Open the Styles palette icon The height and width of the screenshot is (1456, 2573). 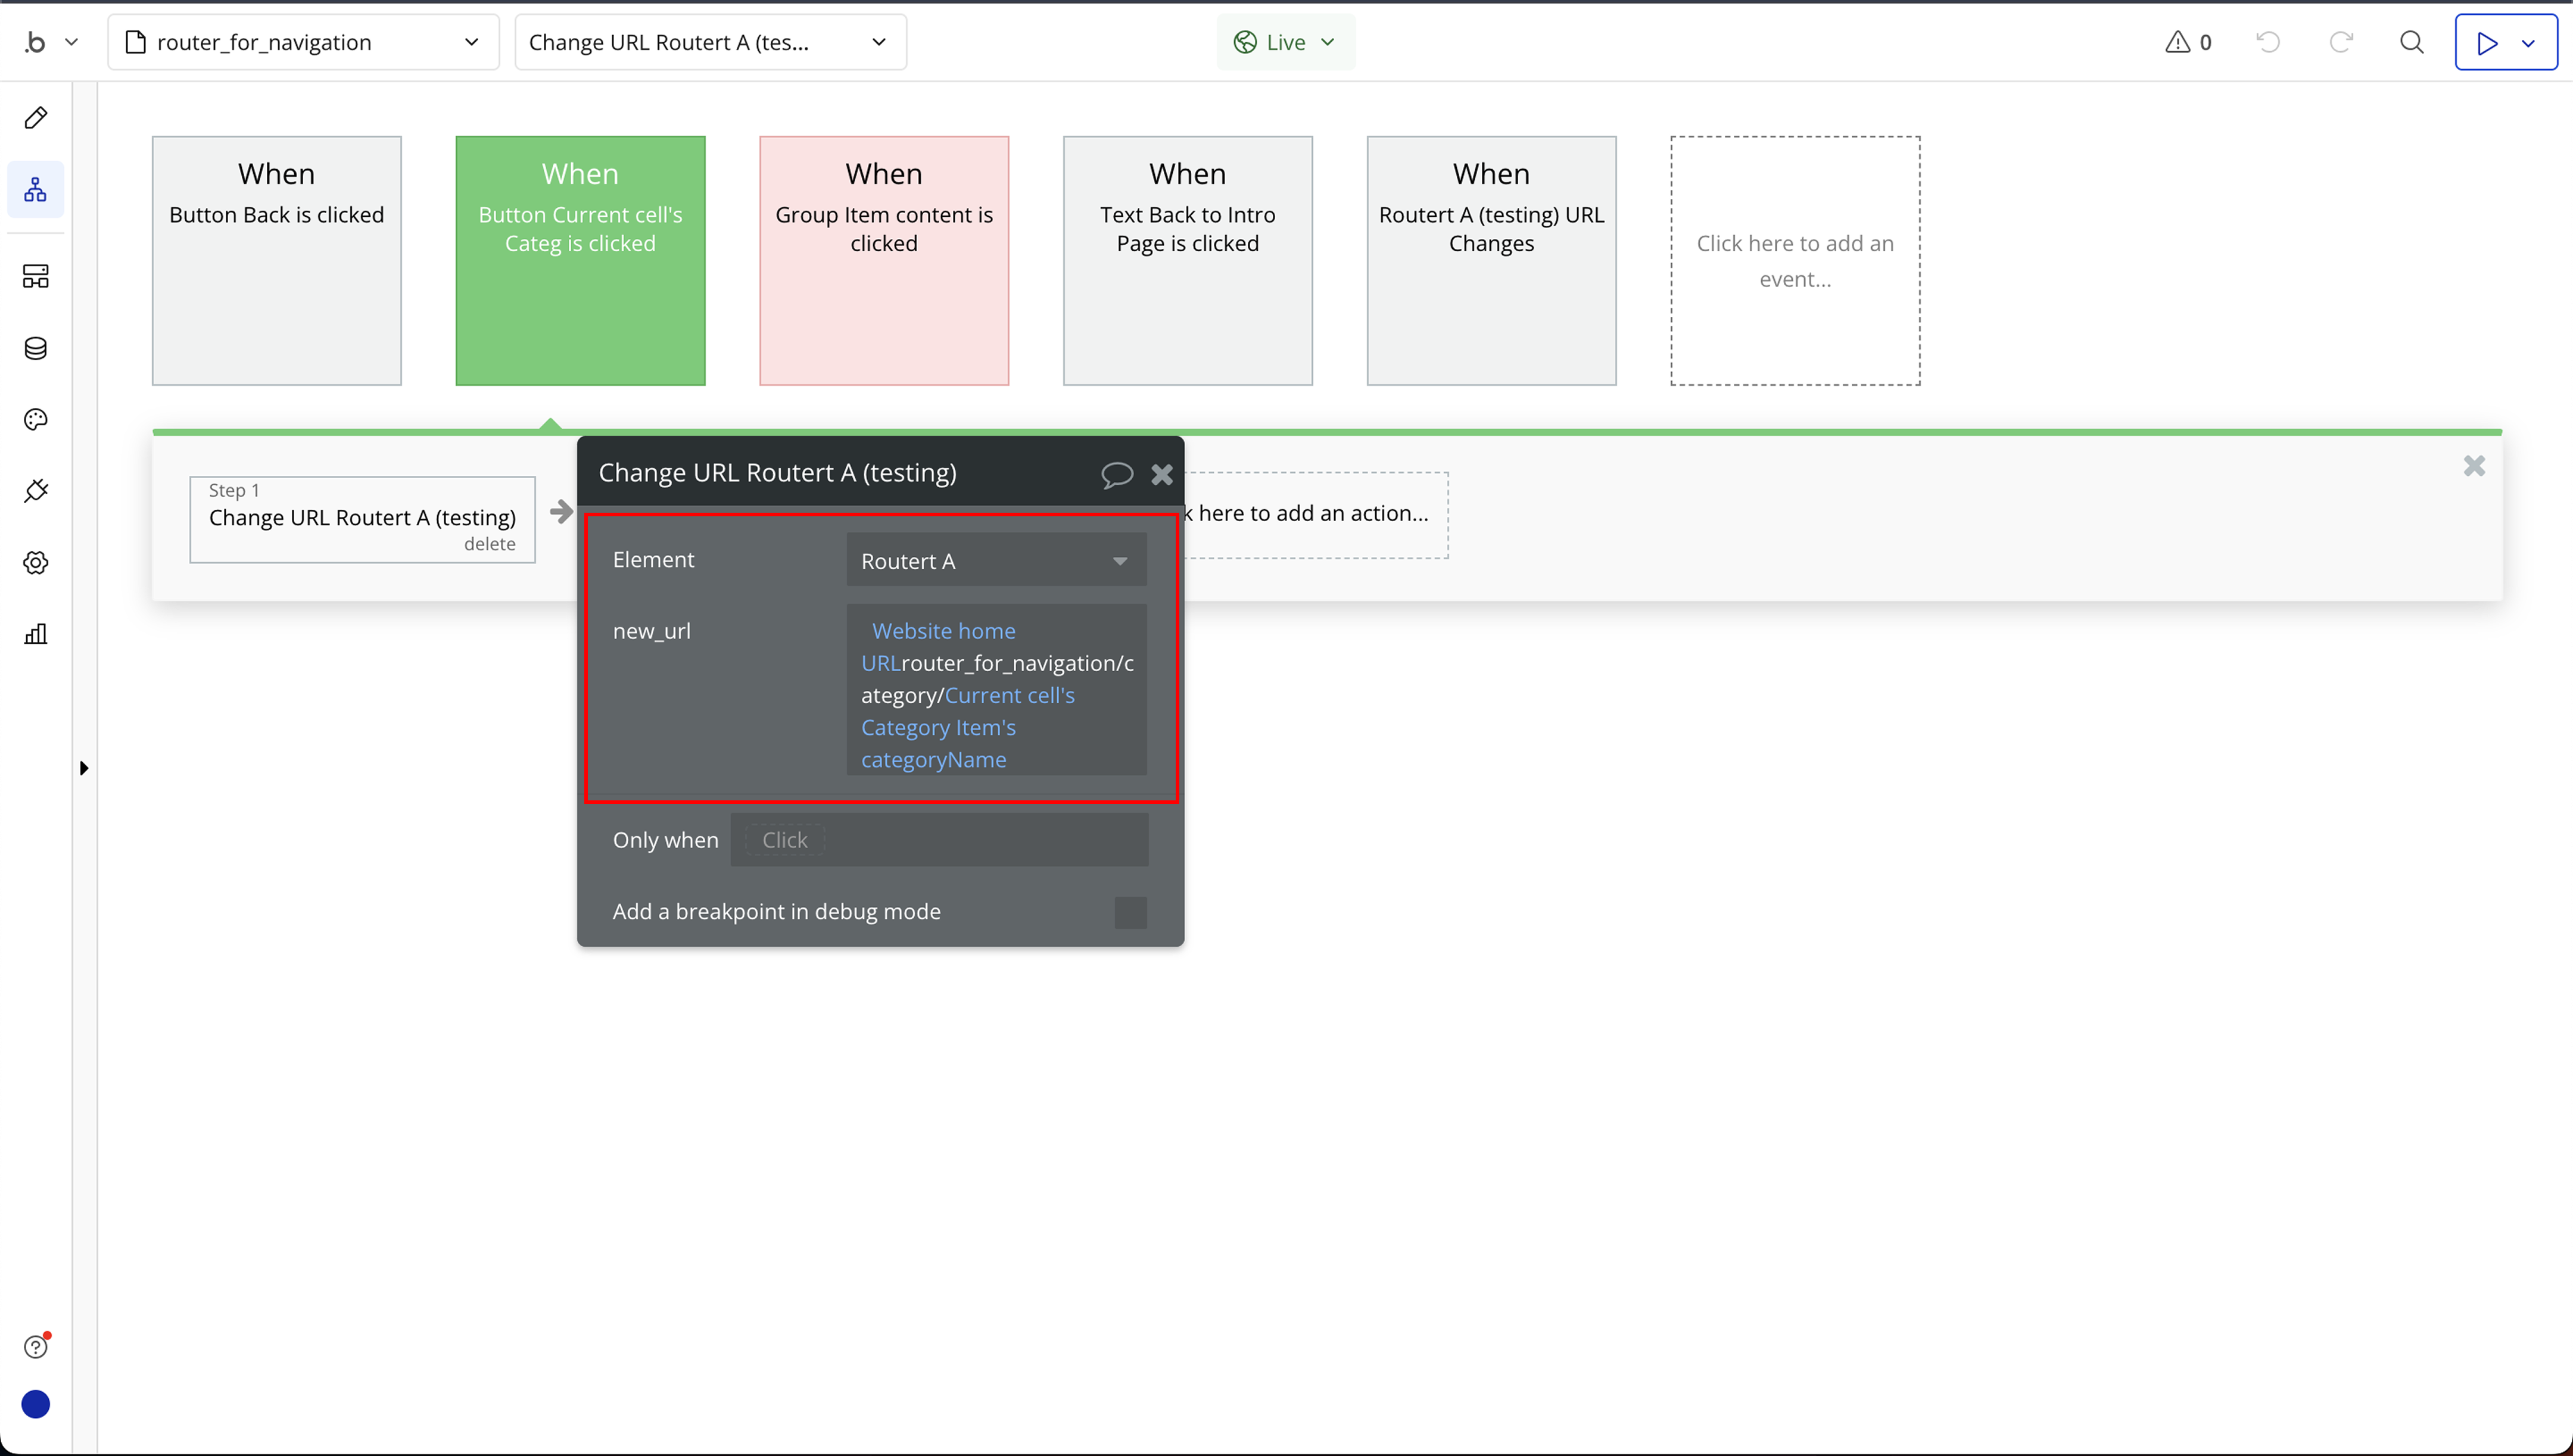36,420
